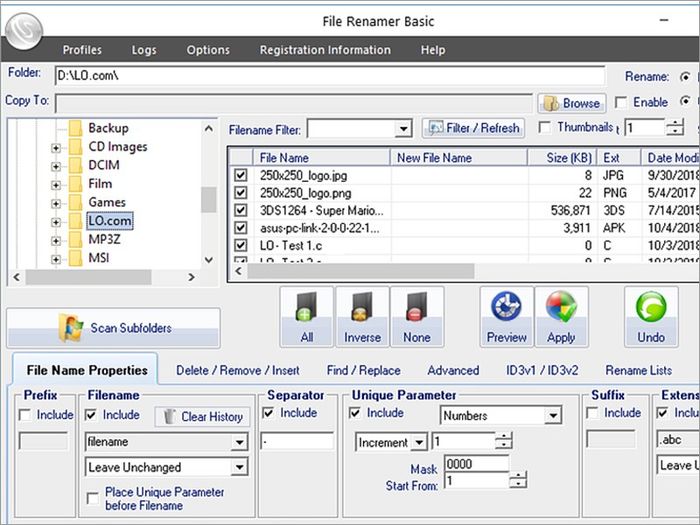This screenshot has height=525, width=700.
Task: Select the Film folder in tree
Action: coord(100,183)
